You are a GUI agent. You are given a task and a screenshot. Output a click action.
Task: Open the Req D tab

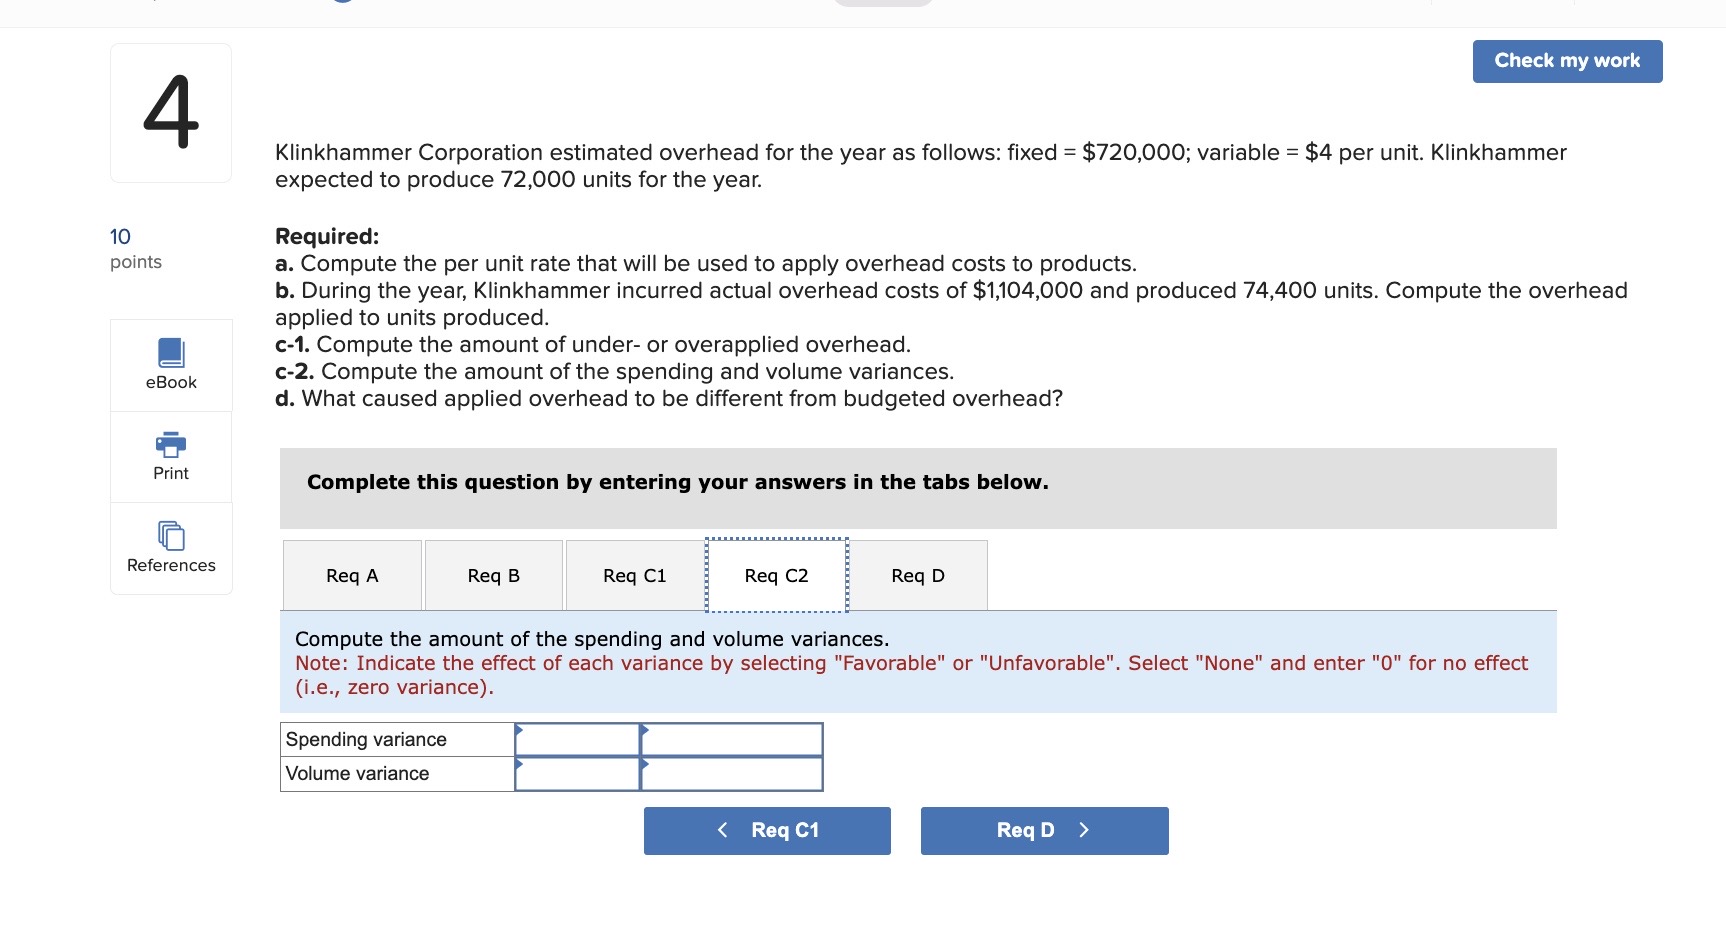pyautogui.click(x=919, y=575)
